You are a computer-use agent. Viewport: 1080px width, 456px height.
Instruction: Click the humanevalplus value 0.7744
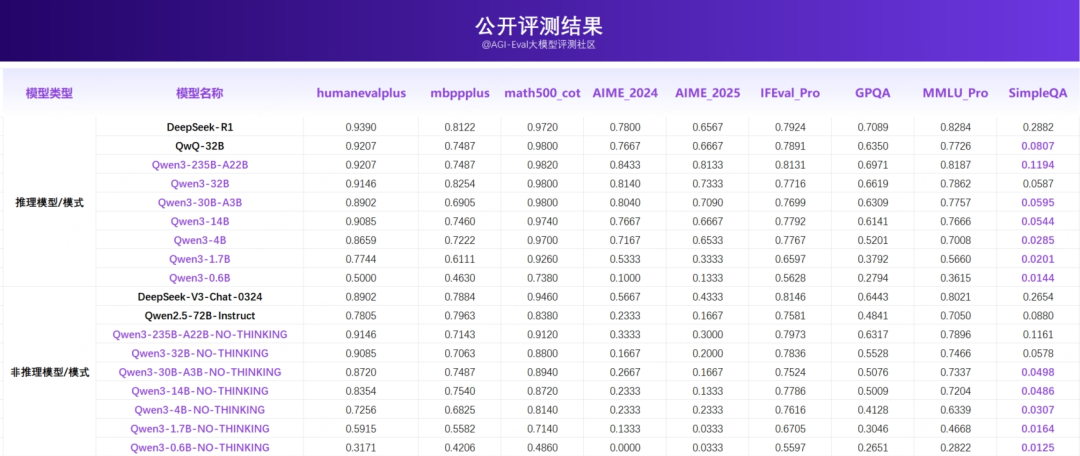(361, 259)
